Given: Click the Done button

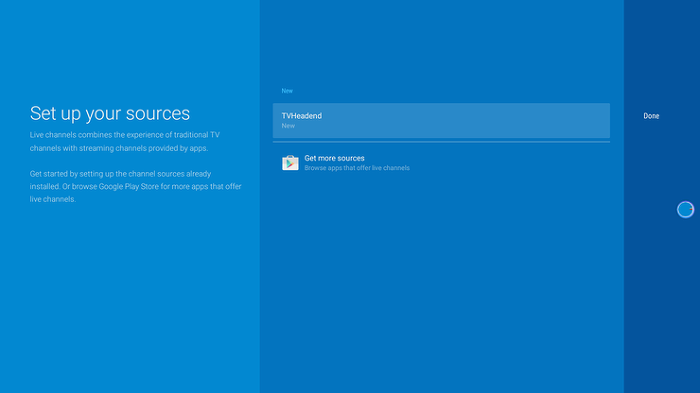Looking at the screenshot, I should (651, 116).
